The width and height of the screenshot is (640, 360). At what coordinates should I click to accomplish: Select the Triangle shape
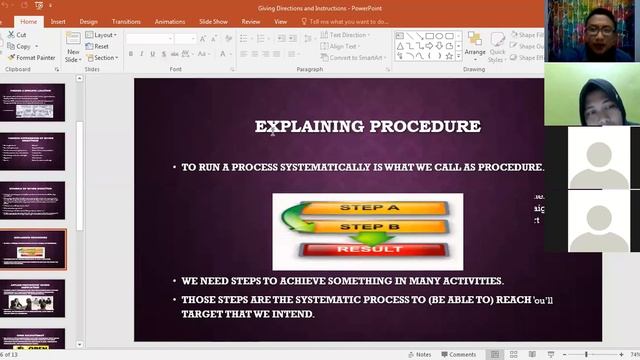pyautogui.click(x=400, y=46)
